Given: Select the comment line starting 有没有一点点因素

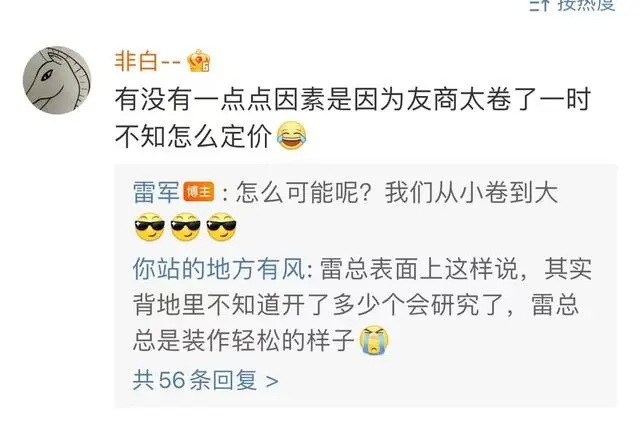Looking at the screenshot, I should tap(353, 99).
